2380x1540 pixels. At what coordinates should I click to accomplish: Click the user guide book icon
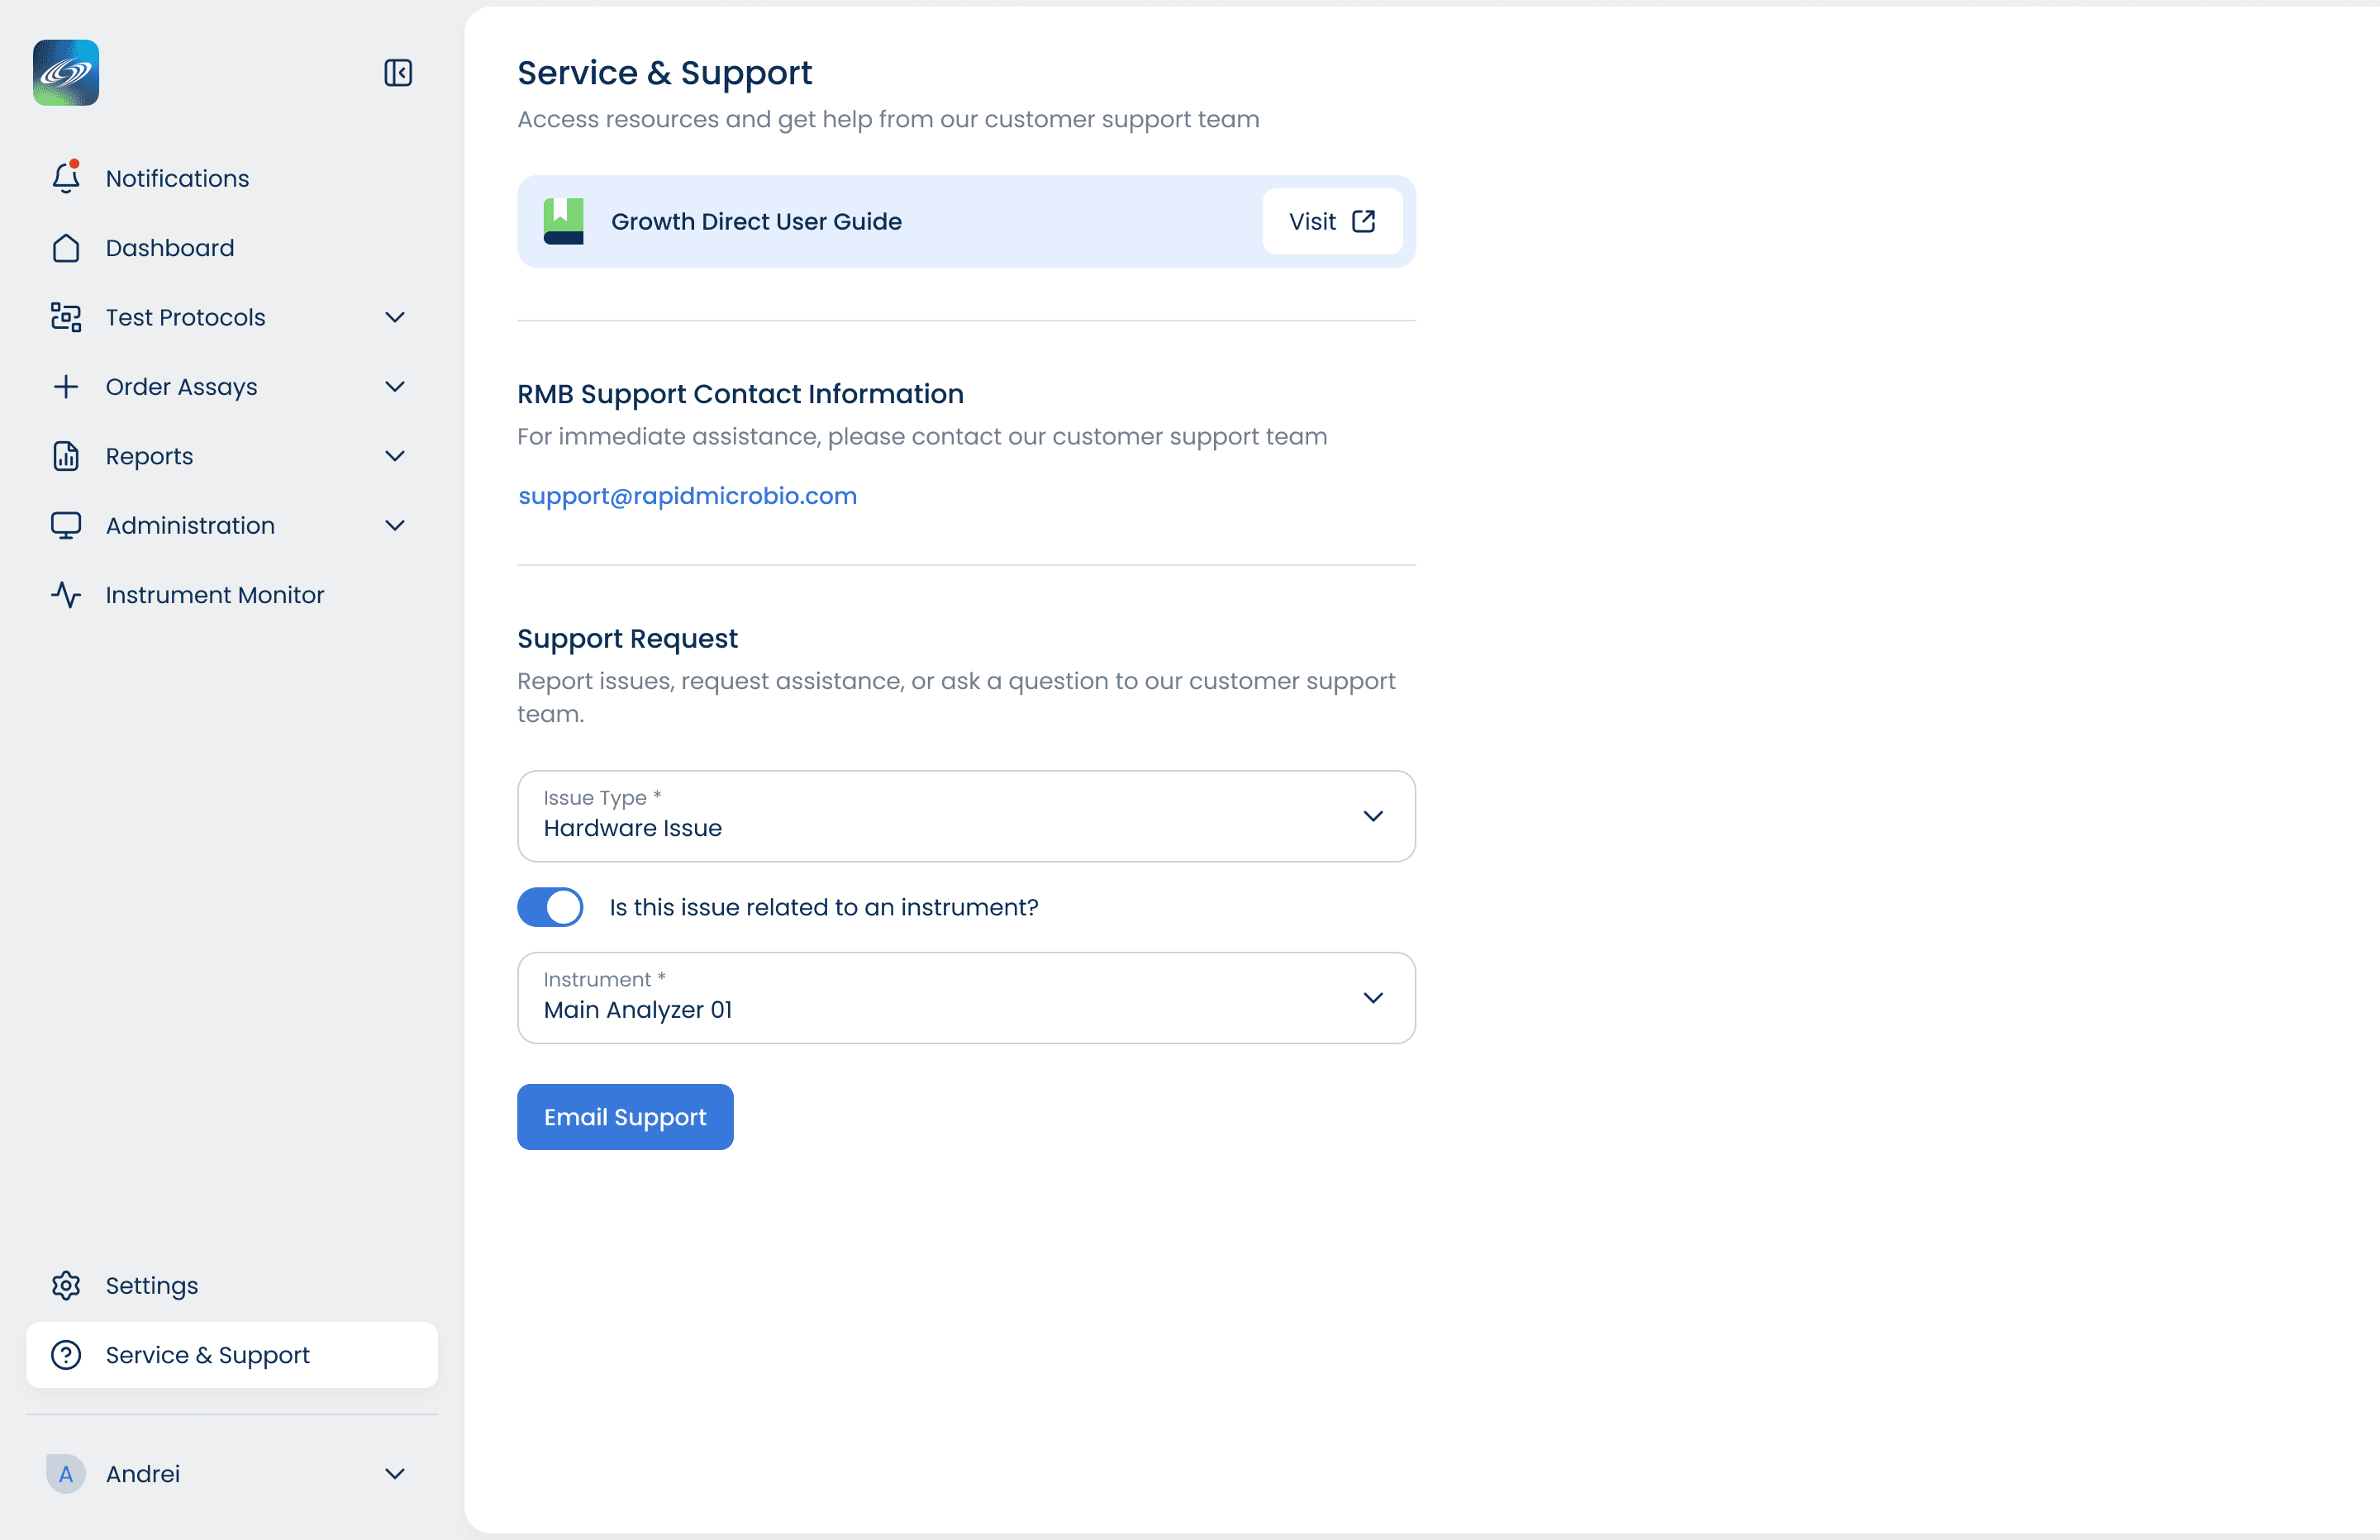tap(563, 221)
